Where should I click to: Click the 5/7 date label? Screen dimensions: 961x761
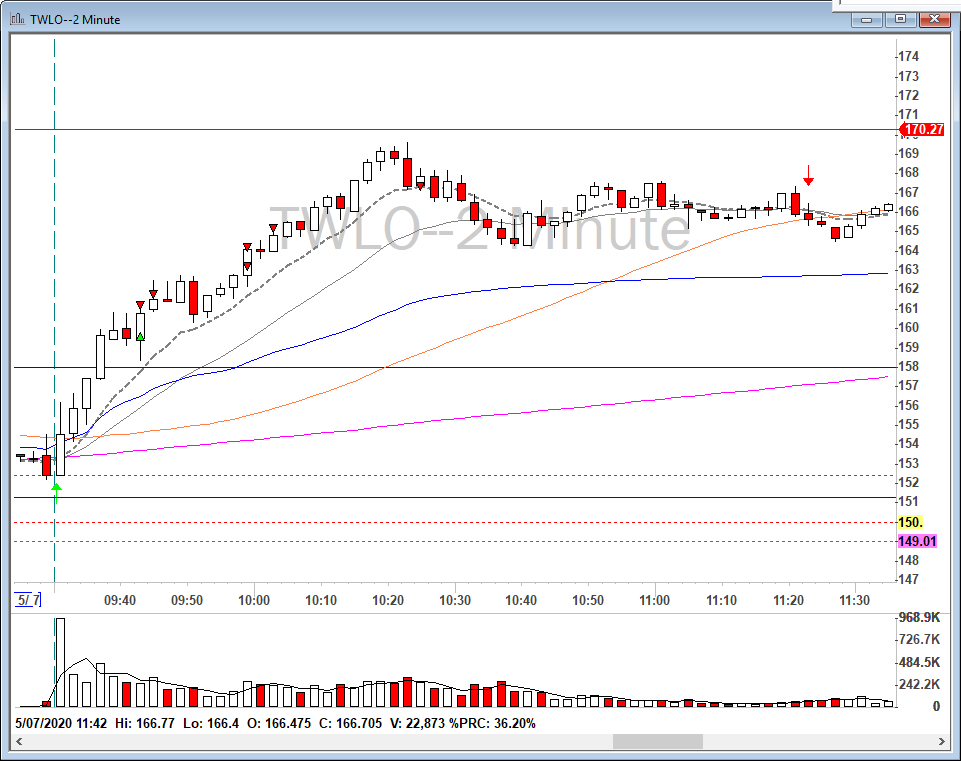click(28, 600)
